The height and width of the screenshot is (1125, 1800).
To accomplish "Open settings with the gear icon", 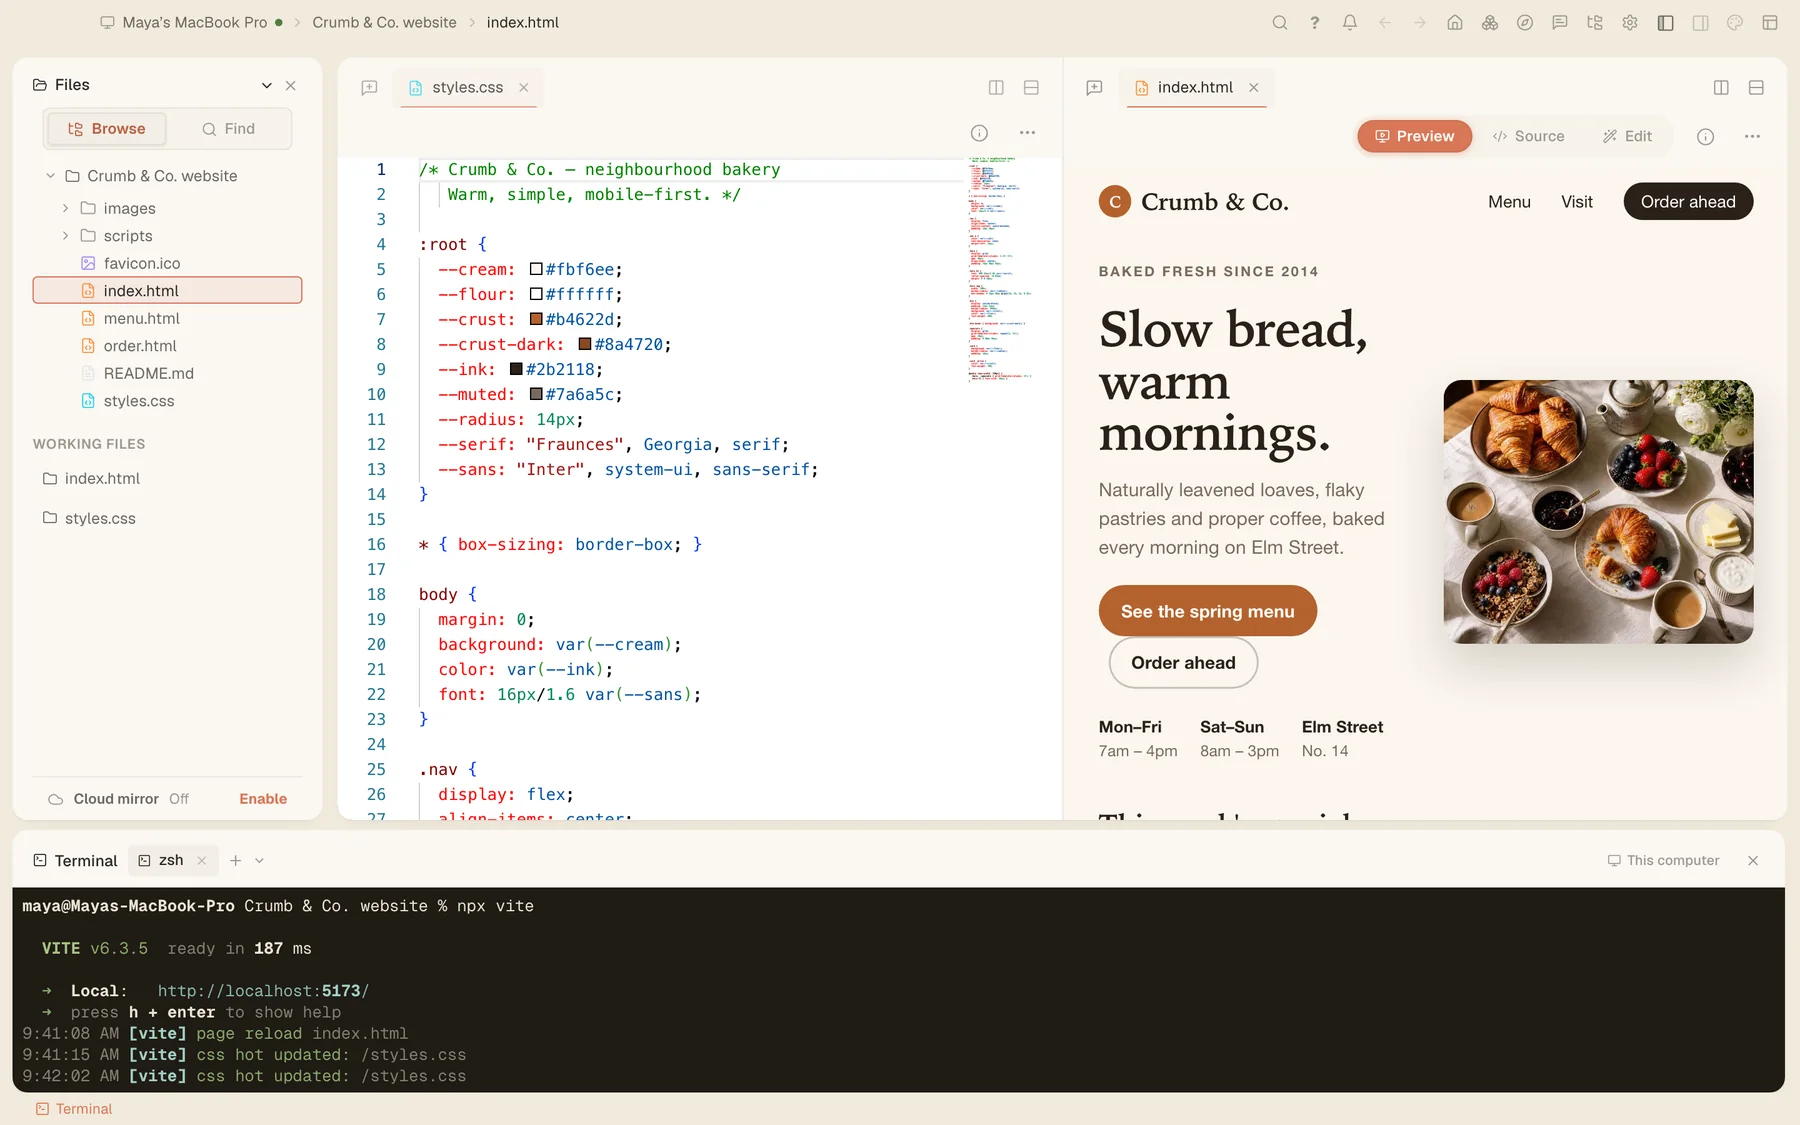I will pyautogui.click(x=1629, y=22).
